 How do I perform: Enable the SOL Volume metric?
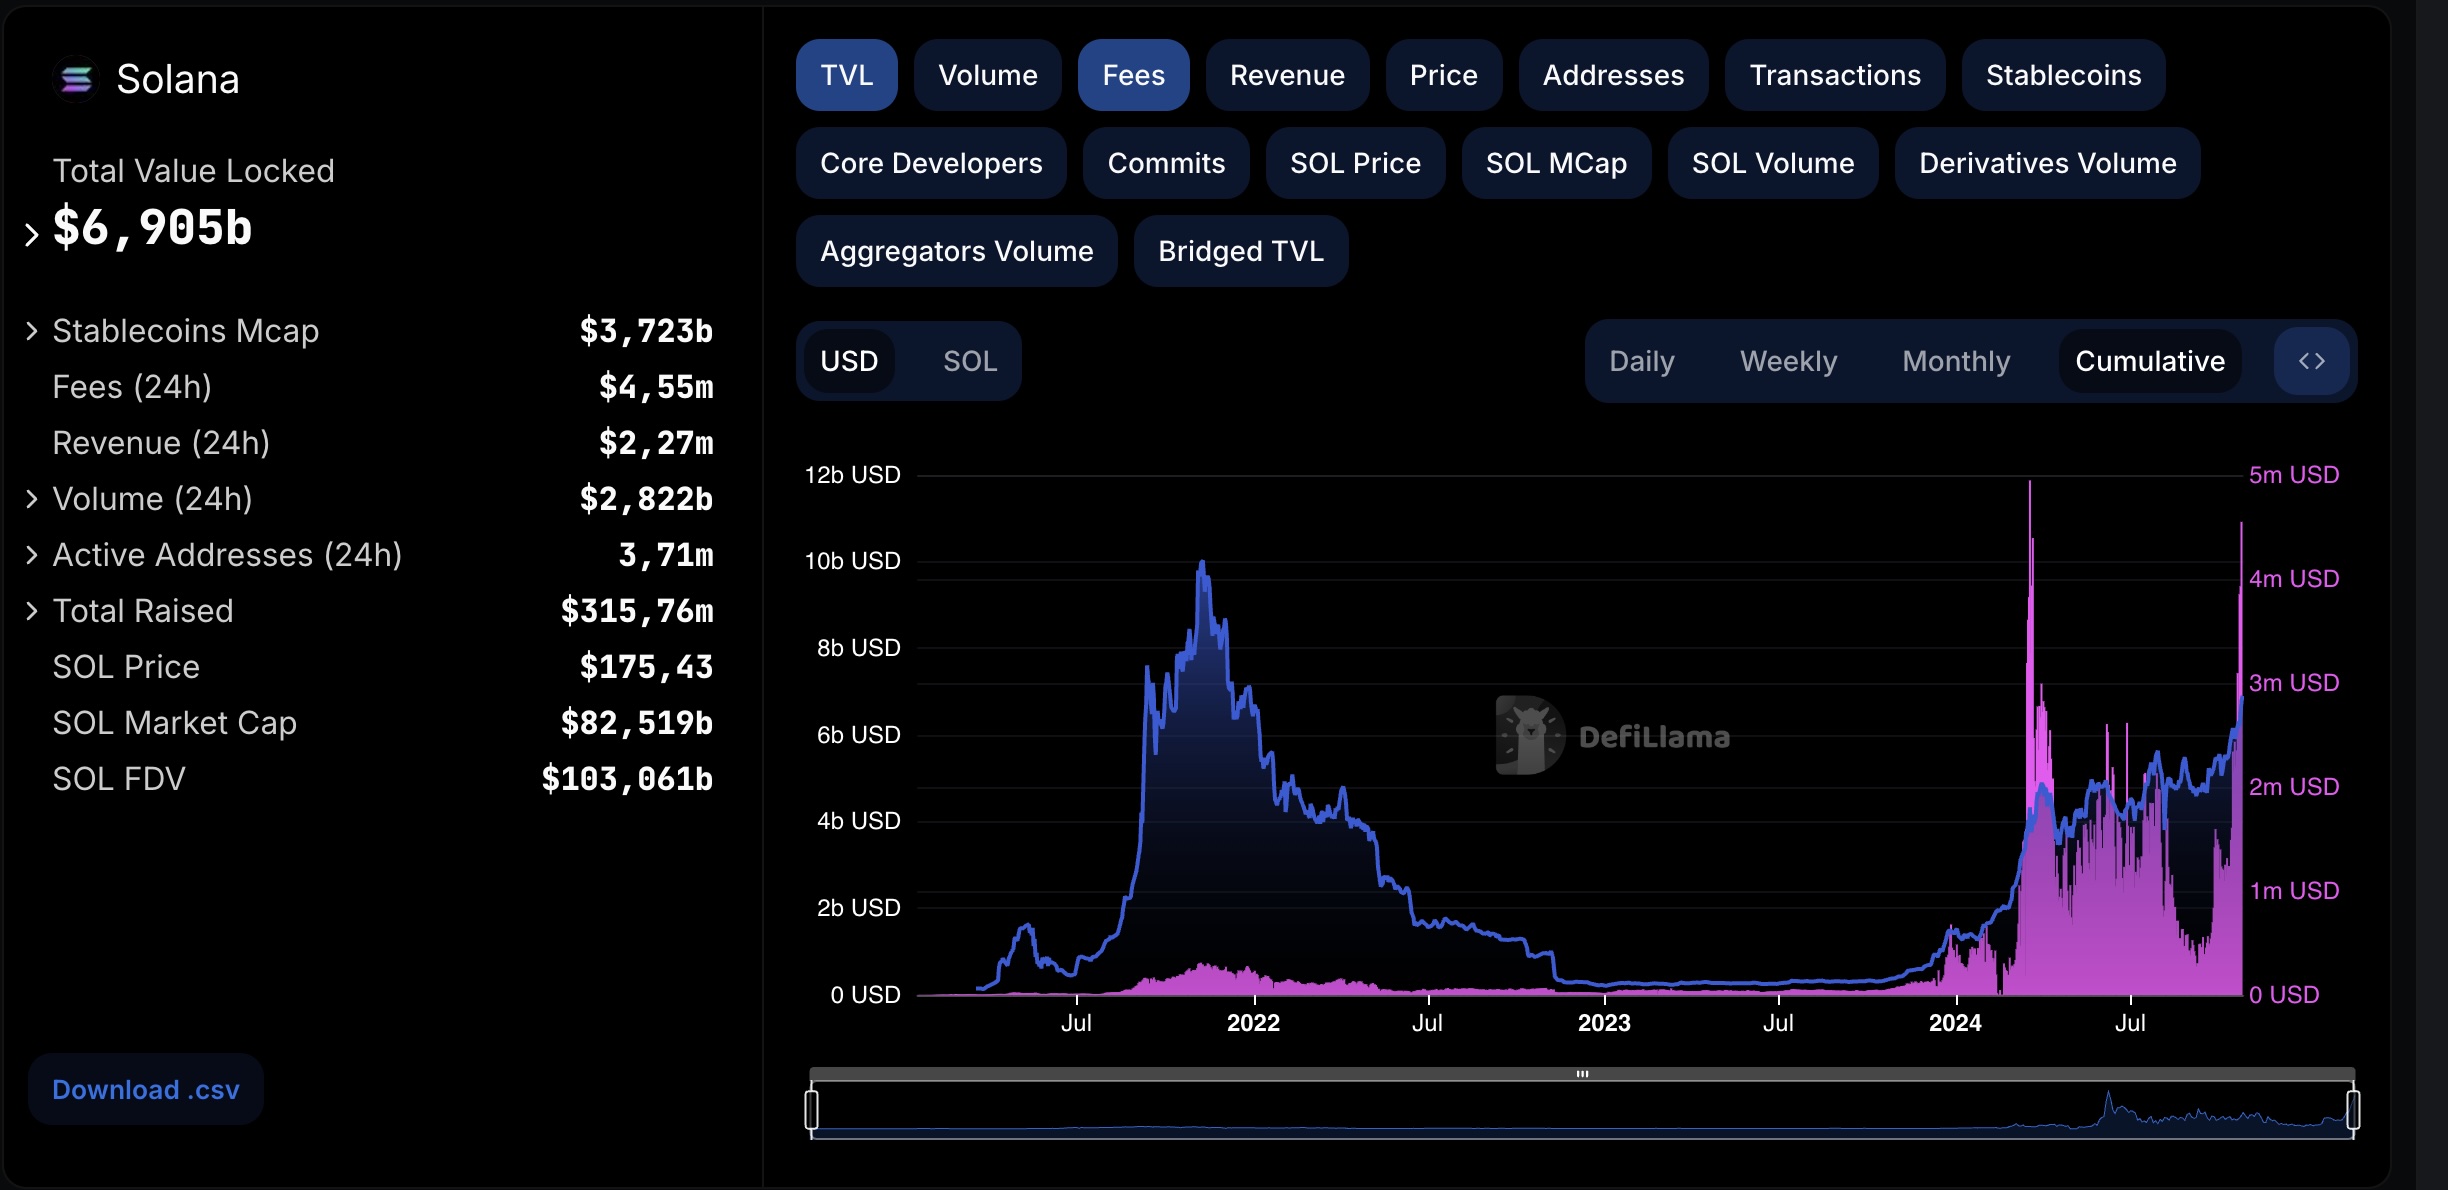[1773, 163]
